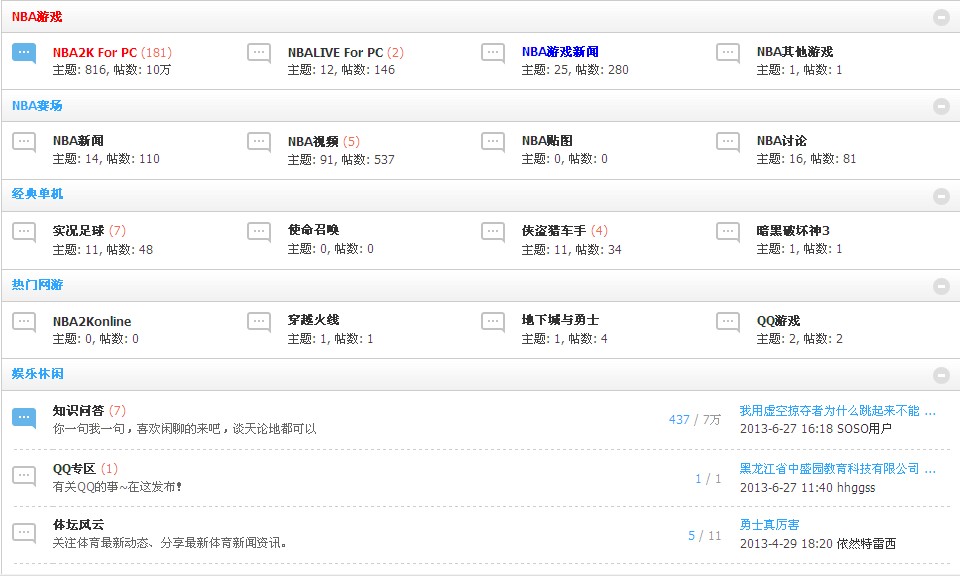Viewport: 960px width, 576px height.
Task: Open the NBA贴图 forum
Action: click(547, 141)
